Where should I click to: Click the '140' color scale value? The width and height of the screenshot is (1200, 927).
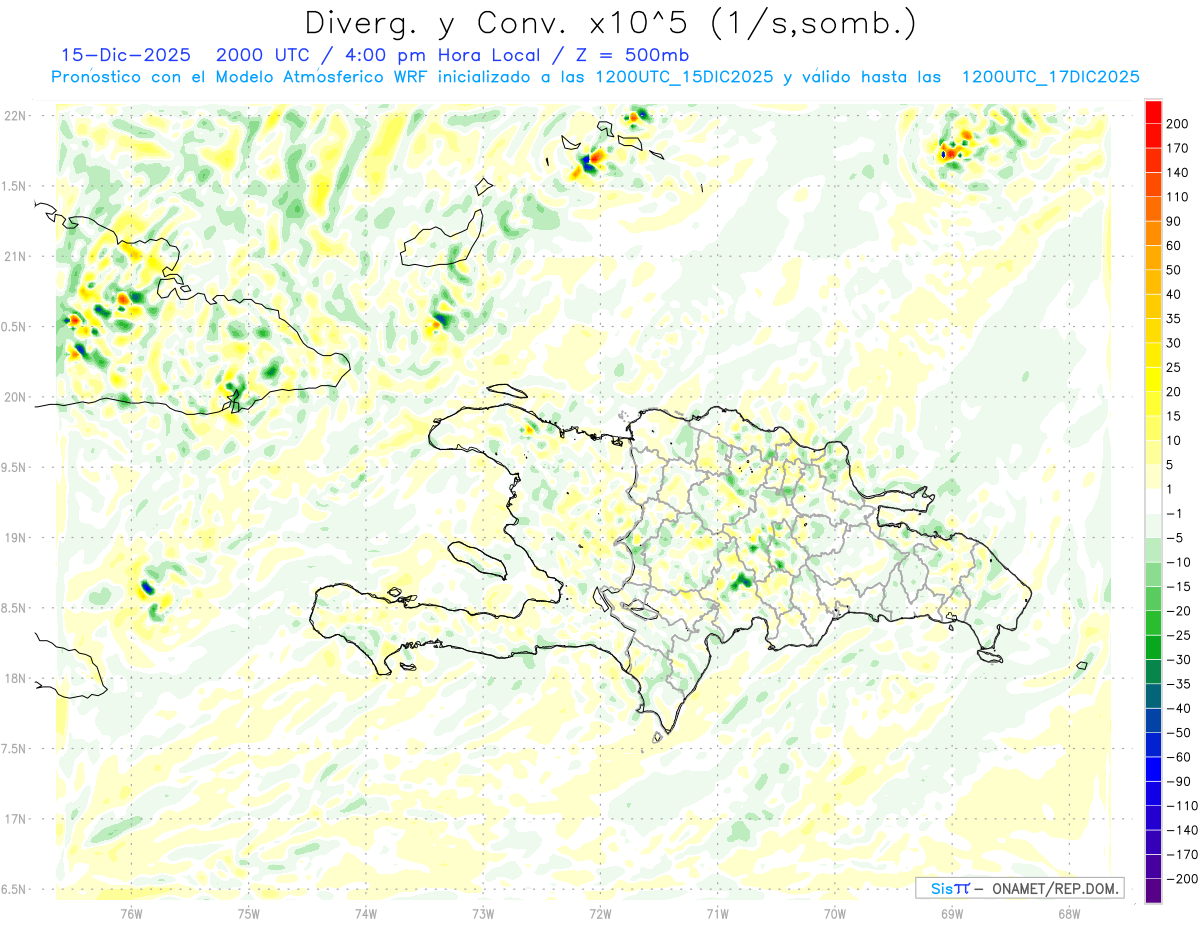tap(1179, 173)
